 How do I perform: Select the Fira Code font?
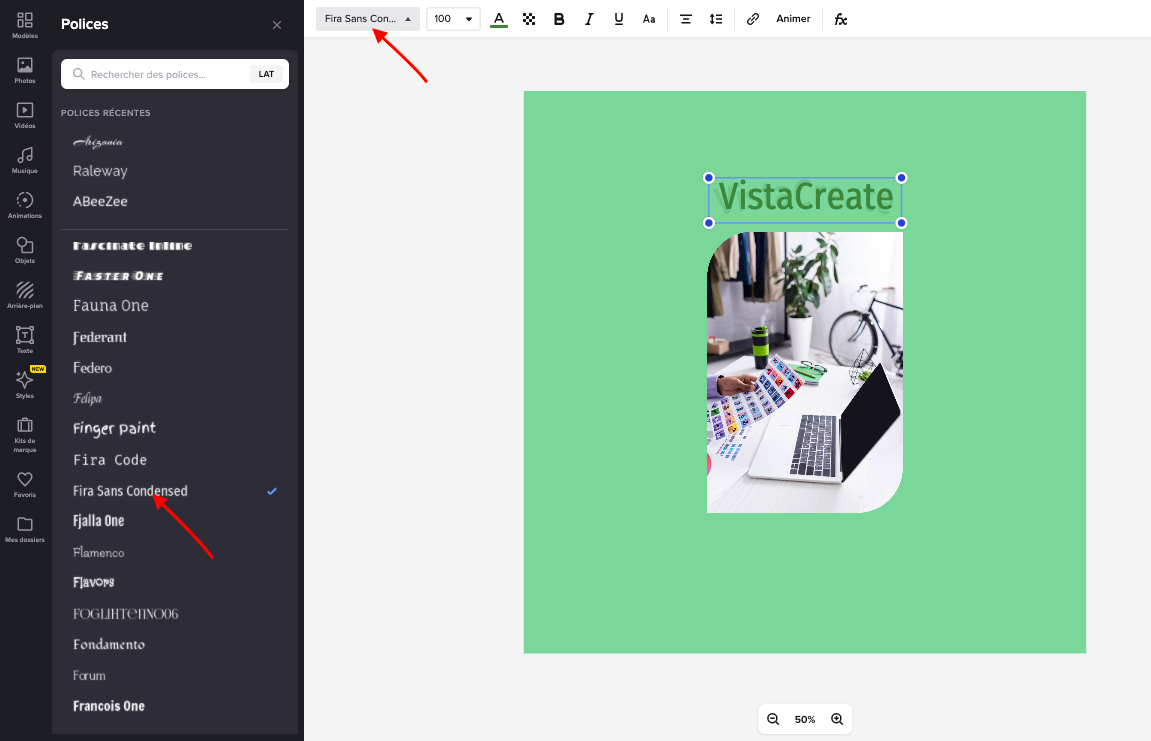[110, 460]
